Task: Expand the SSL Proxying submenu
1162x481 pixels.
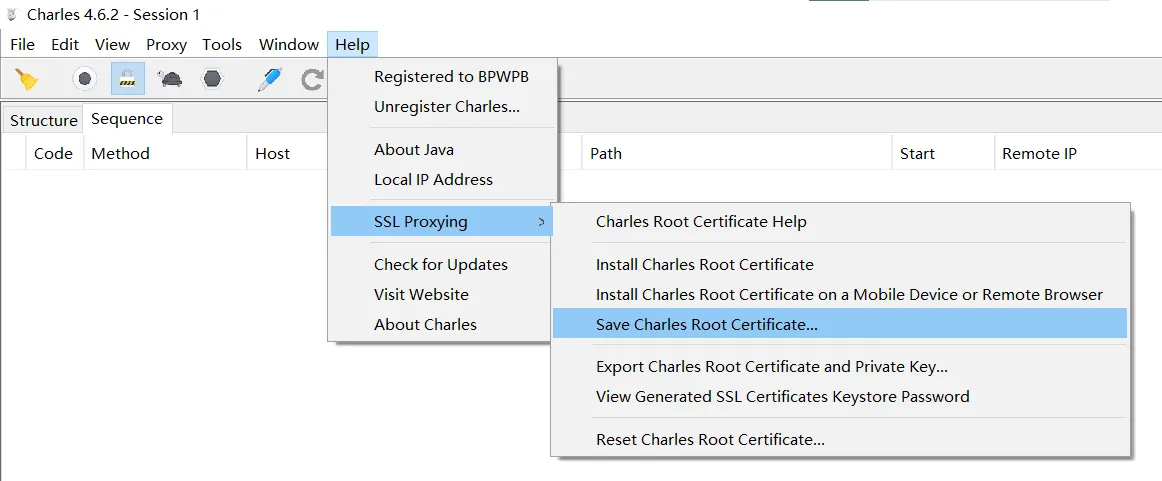Action: click(442, 222)
